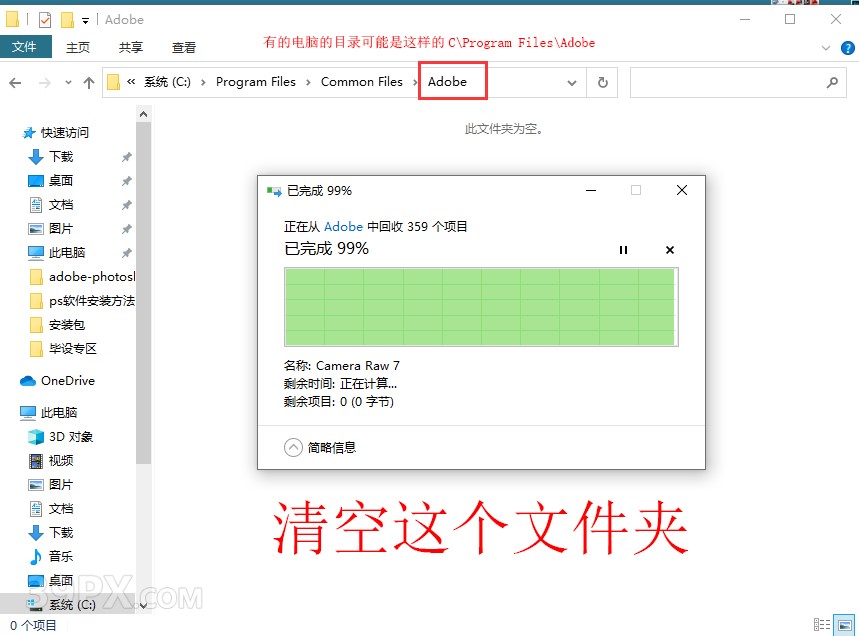The height and width of the screenshot is (636, 859).
Task: Click the refresh icon beside the address bar
Action: [602, 81]
